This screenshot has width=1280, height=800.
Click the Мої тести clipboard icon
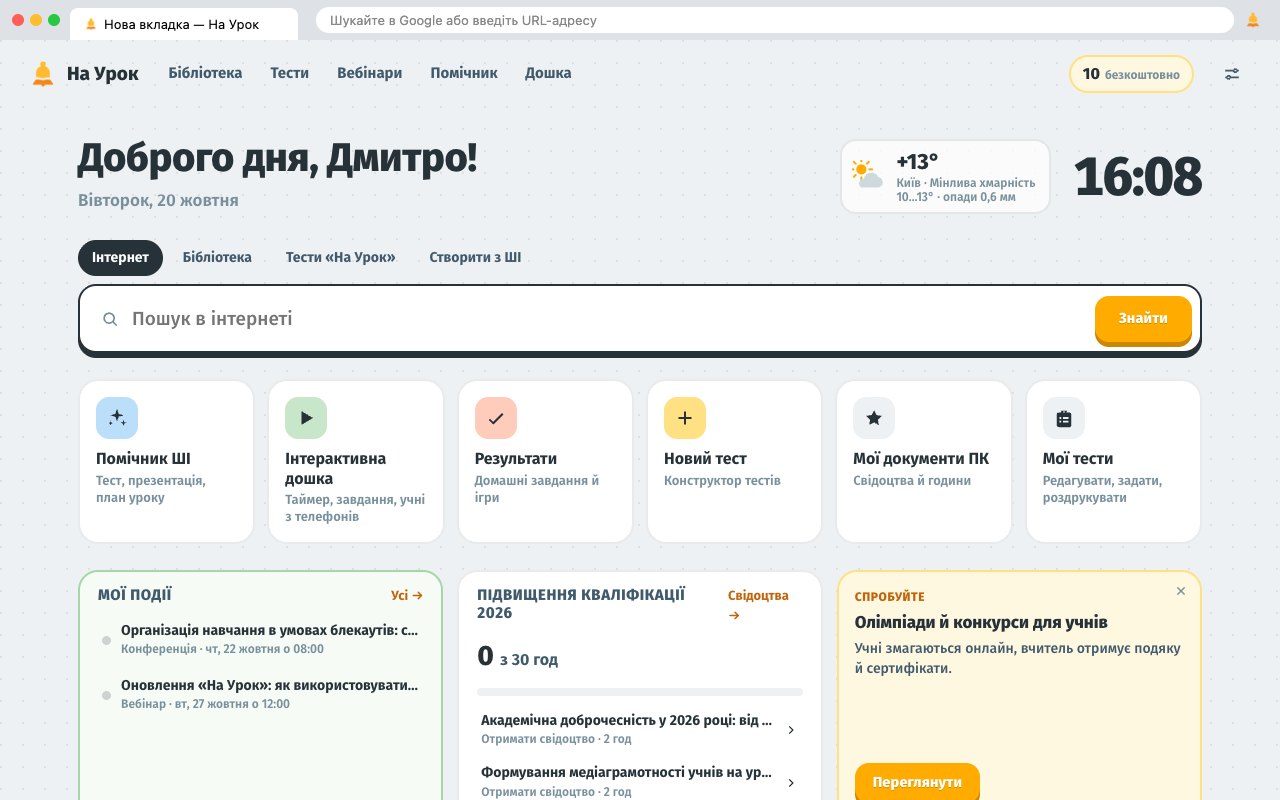[x=1064, y=418]
